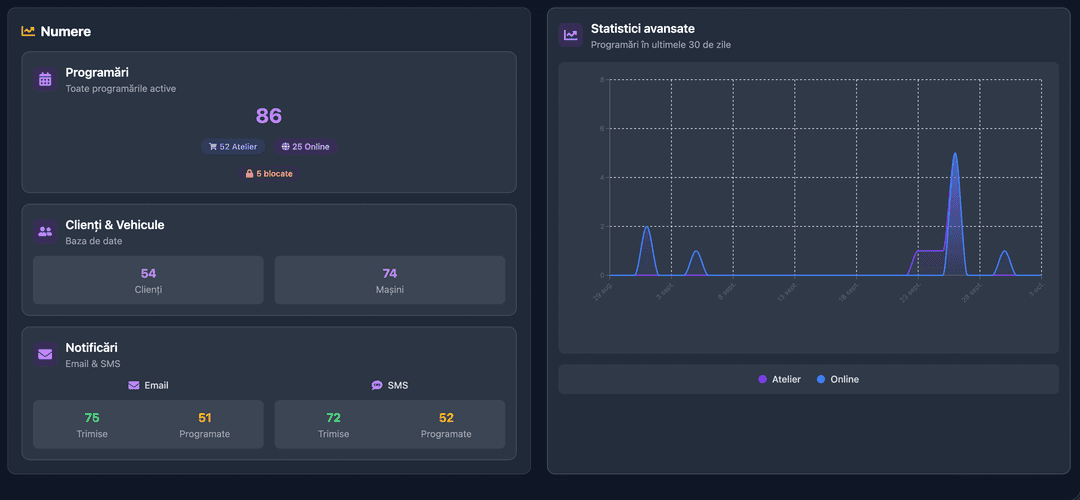Viewport: 1080px width, 500px height.
Task: Toggle Online series in chart legend
Action: click(838, 379)
